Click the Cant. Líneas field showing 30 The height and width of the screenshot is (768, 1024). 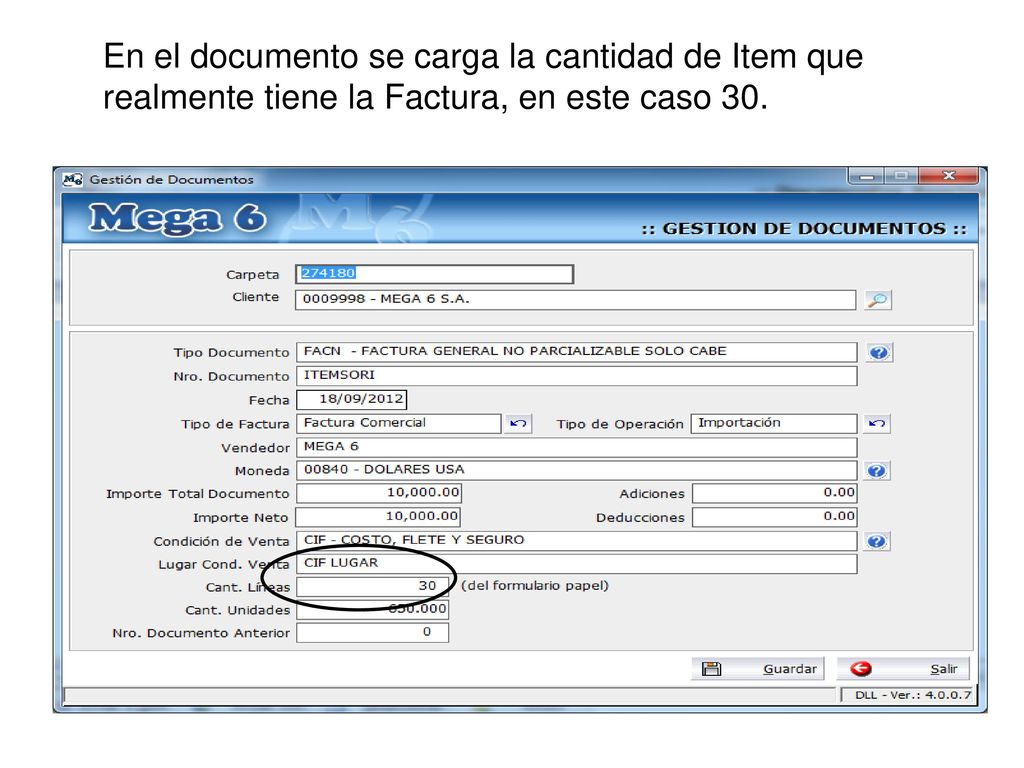click(373, 586)
